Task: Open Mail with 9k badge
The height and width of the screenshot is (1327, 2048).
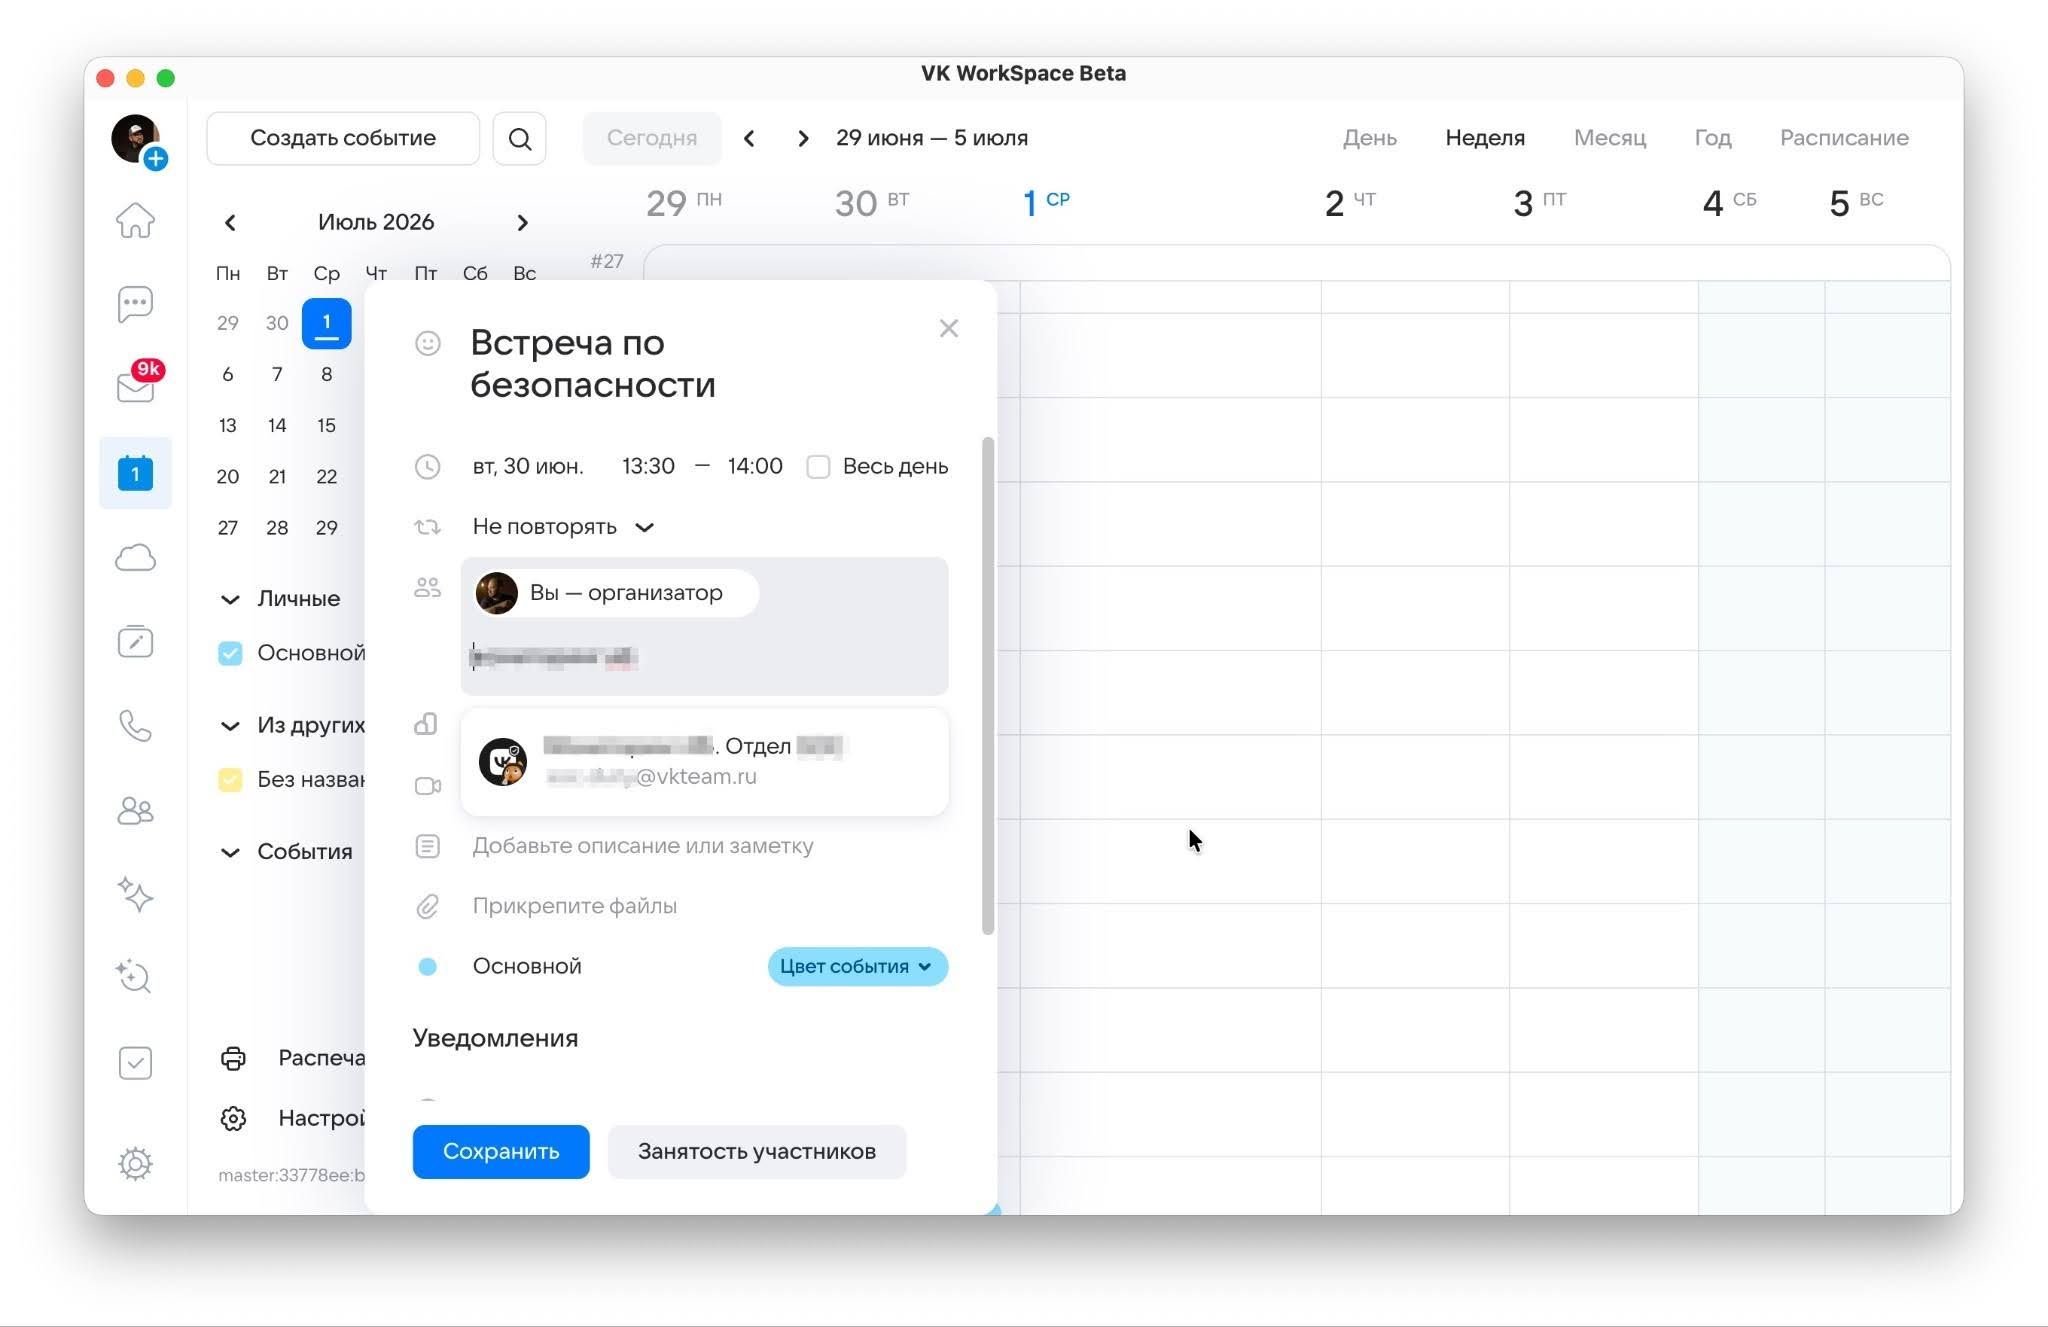Action: click(137, 384)
